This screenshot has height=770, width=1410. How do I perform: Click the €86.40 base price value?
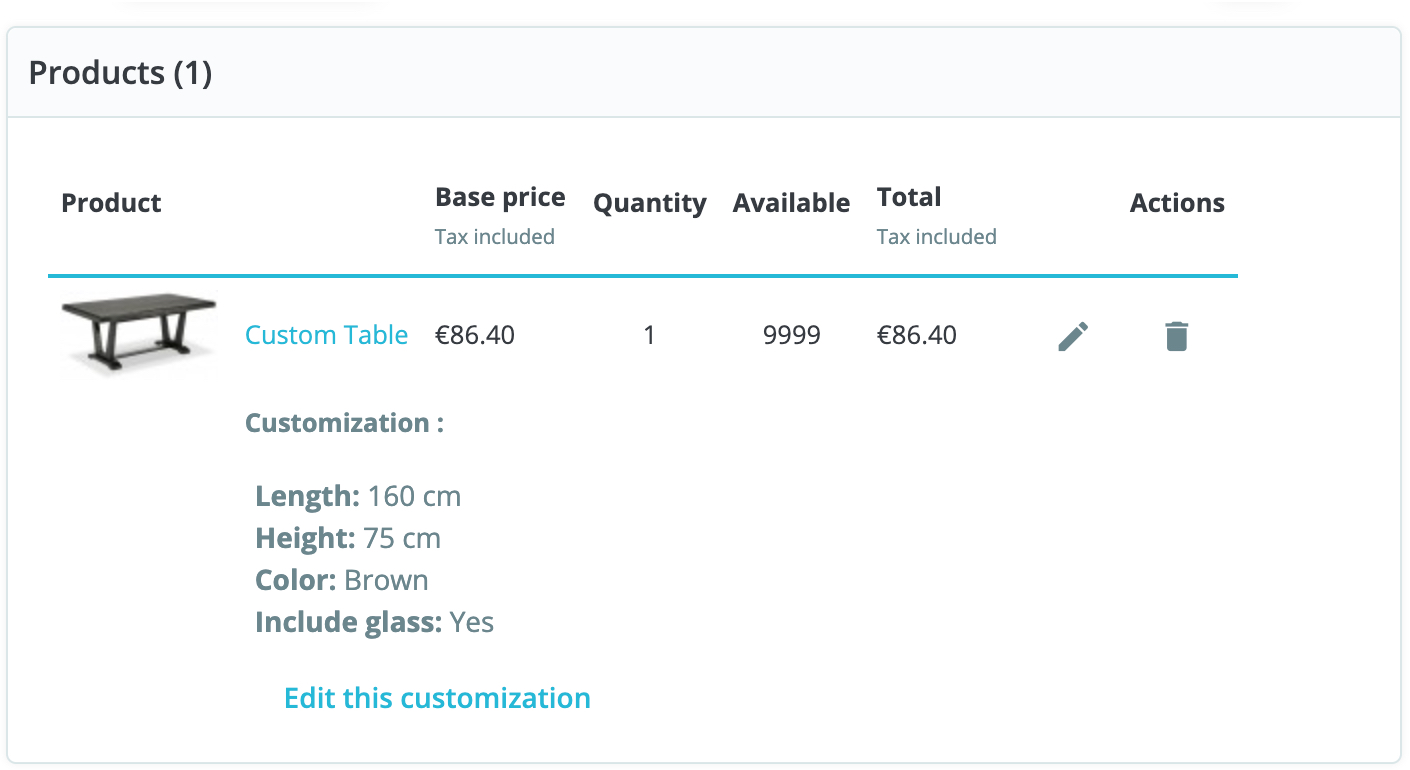pyautogui.click(x=475, y=335)
